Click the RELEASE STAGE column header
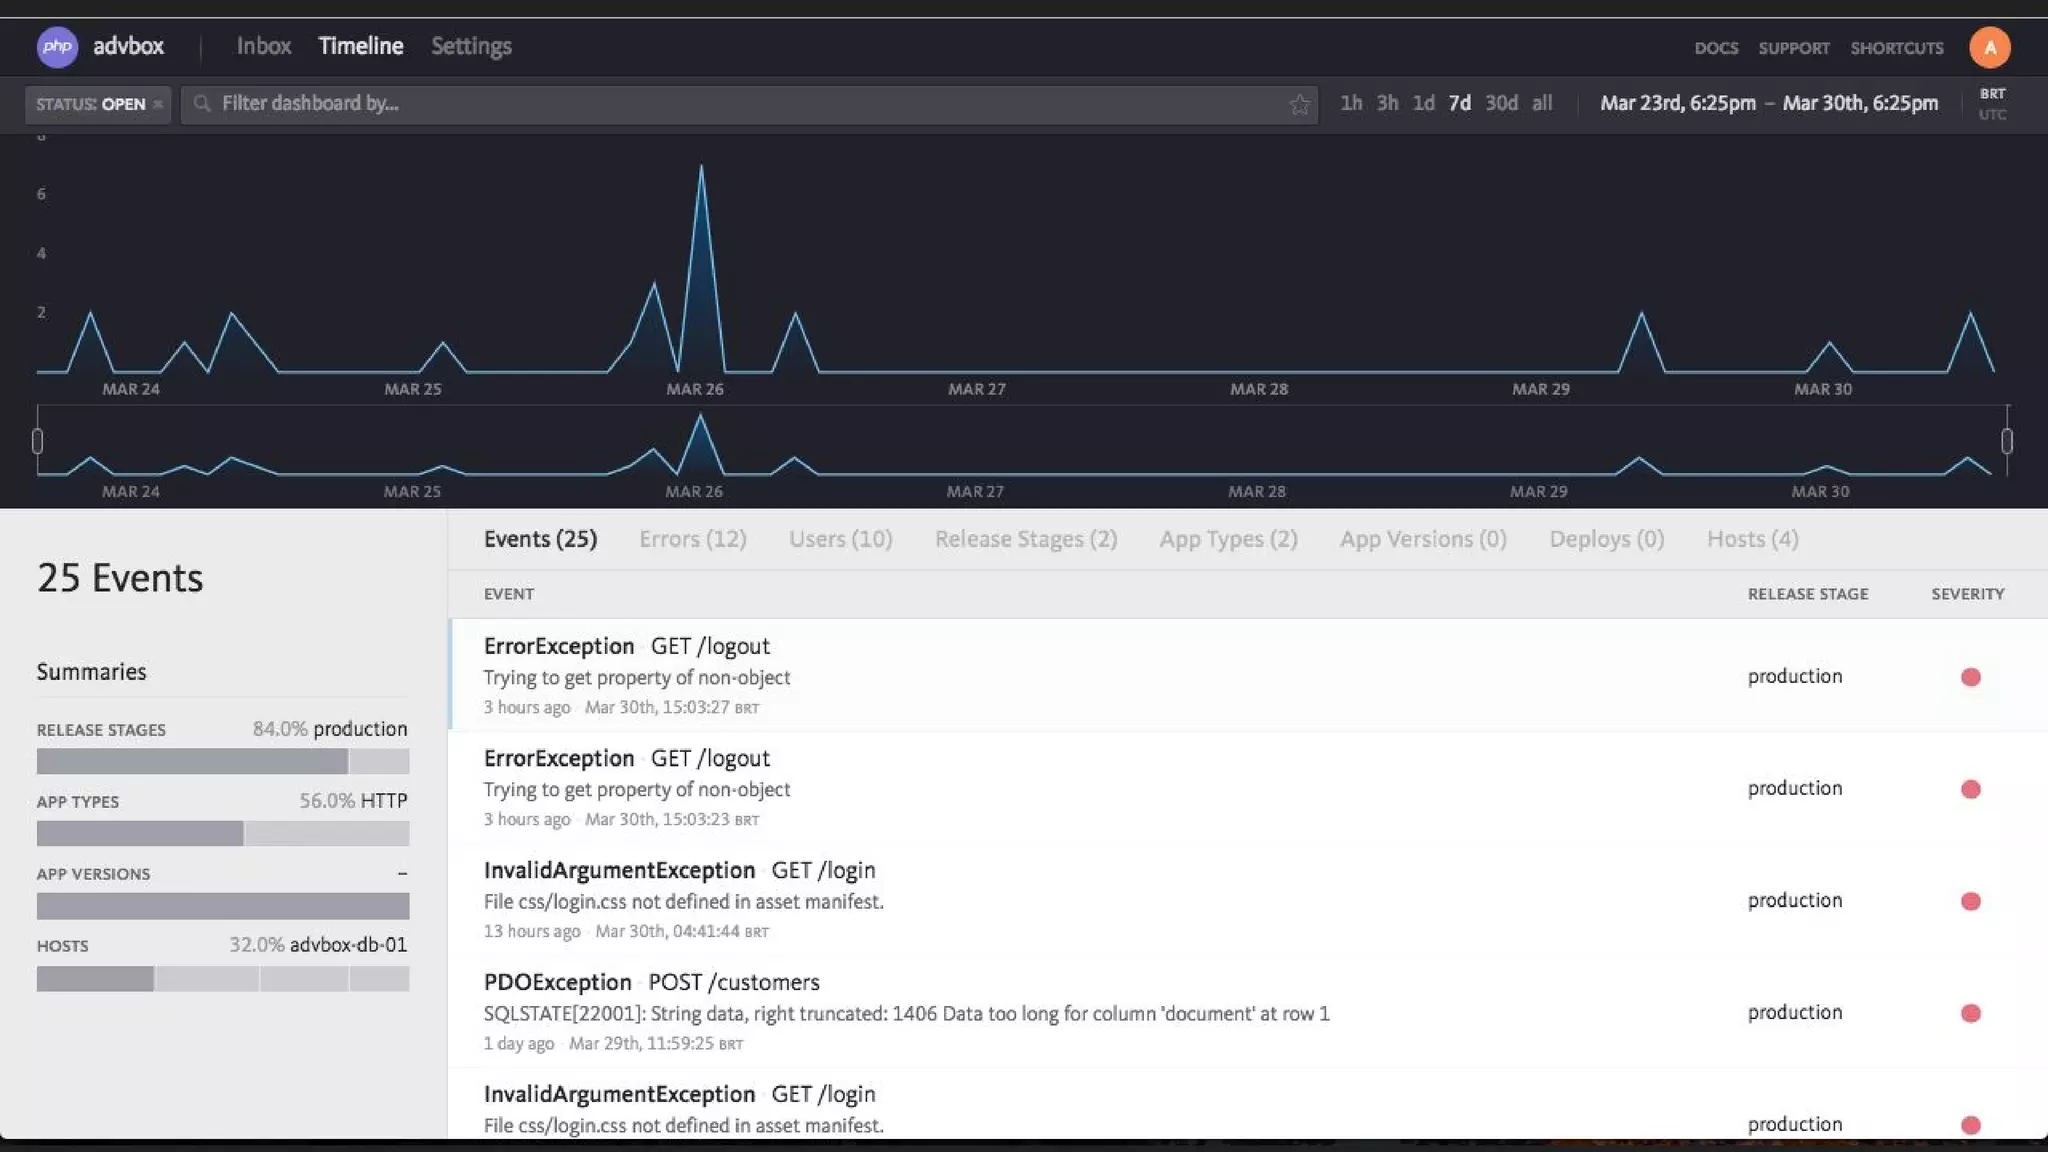Image resolution: width=2048 pixels, height=1152 pixels. pyautogui.click(x=1808, y=594)
